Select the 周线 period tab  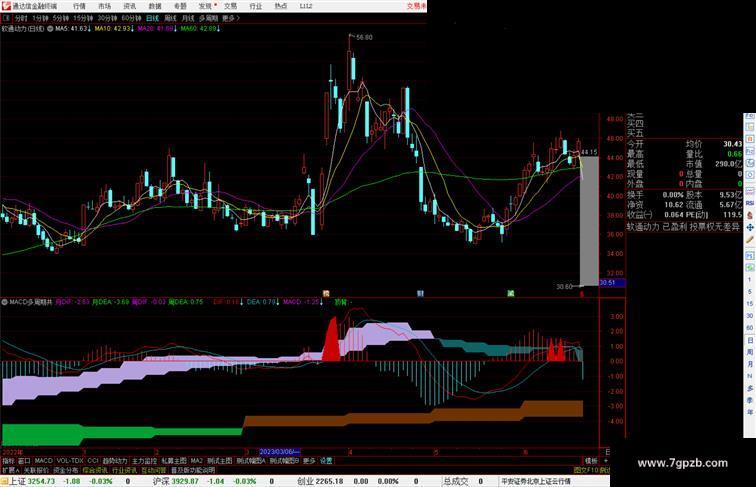(170, 18)
